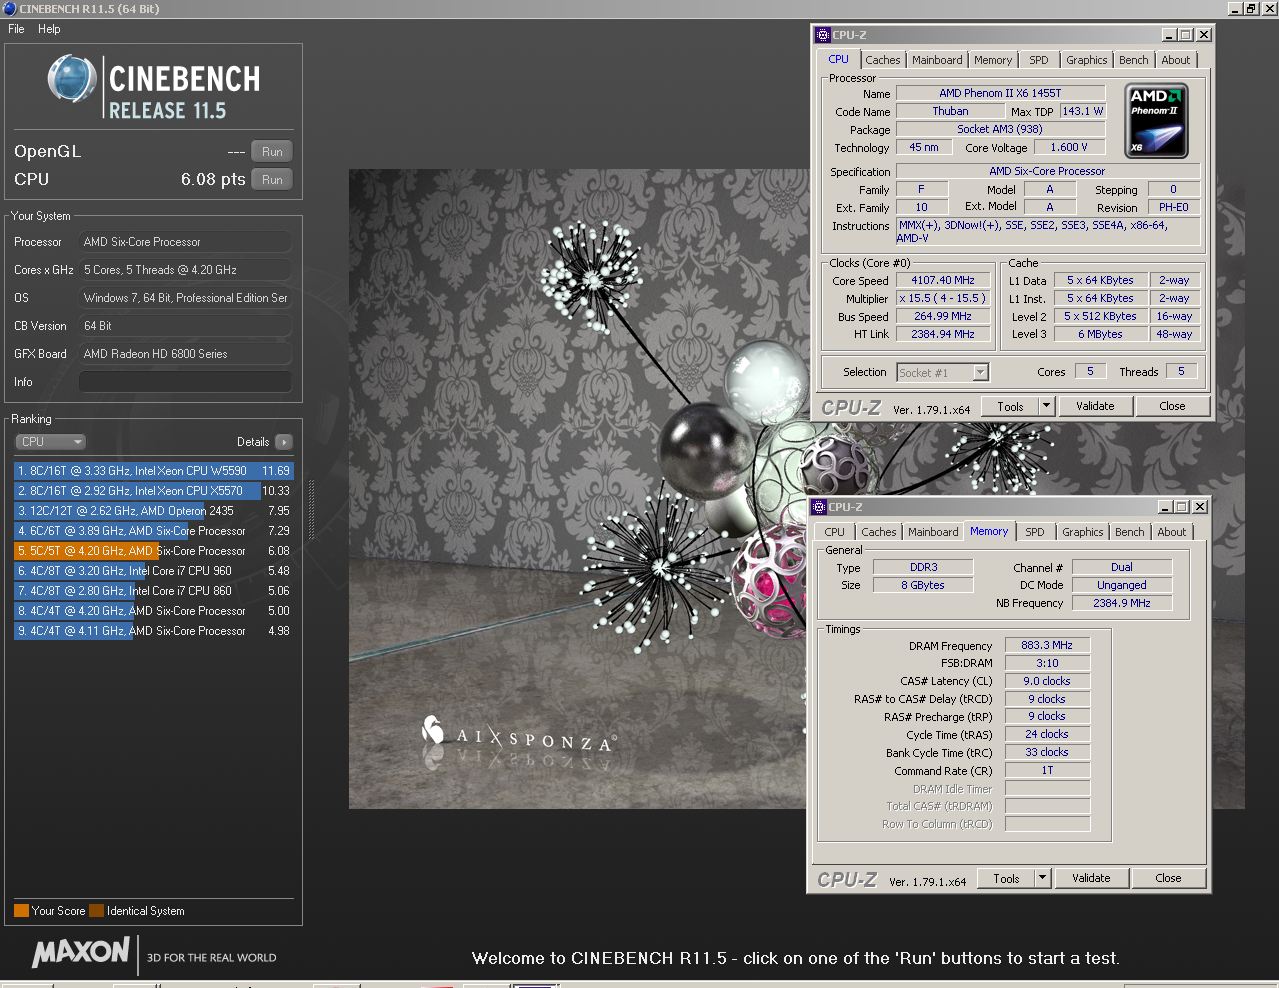Open Tools dropdown arrow in upper CPU-Z
This screenshot has width=1279, height=988.
coord(1047,407)
